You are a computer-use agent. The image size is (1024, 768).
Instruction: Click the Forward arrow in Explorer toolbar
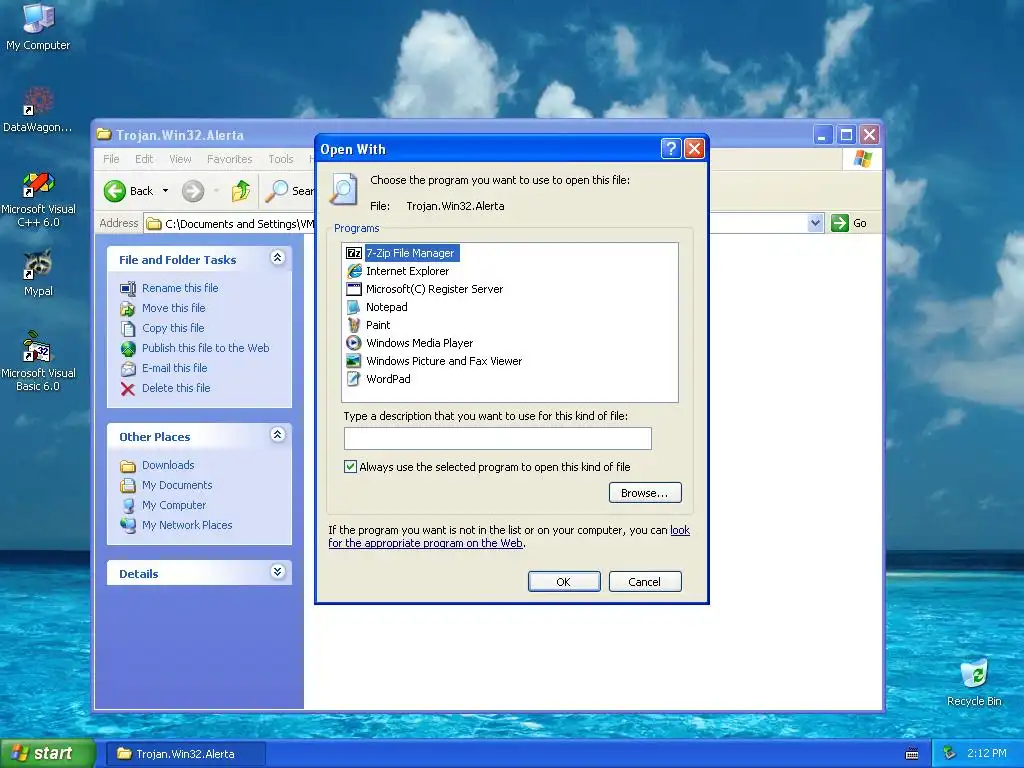[x=193, y=191]
